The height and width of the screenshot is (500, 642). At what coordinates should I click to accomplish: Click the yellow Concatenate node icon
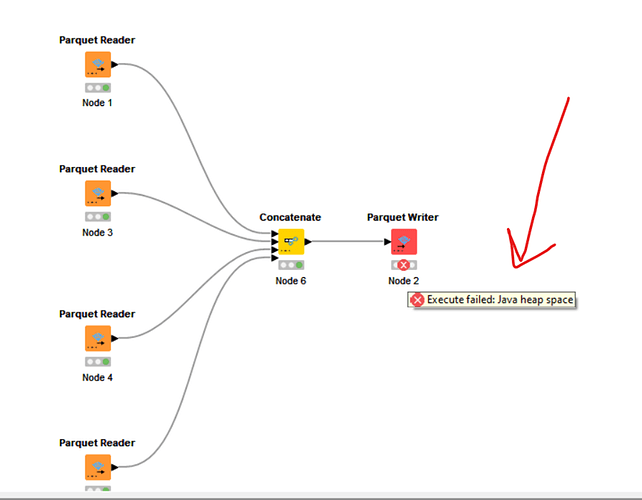(290, 241)
